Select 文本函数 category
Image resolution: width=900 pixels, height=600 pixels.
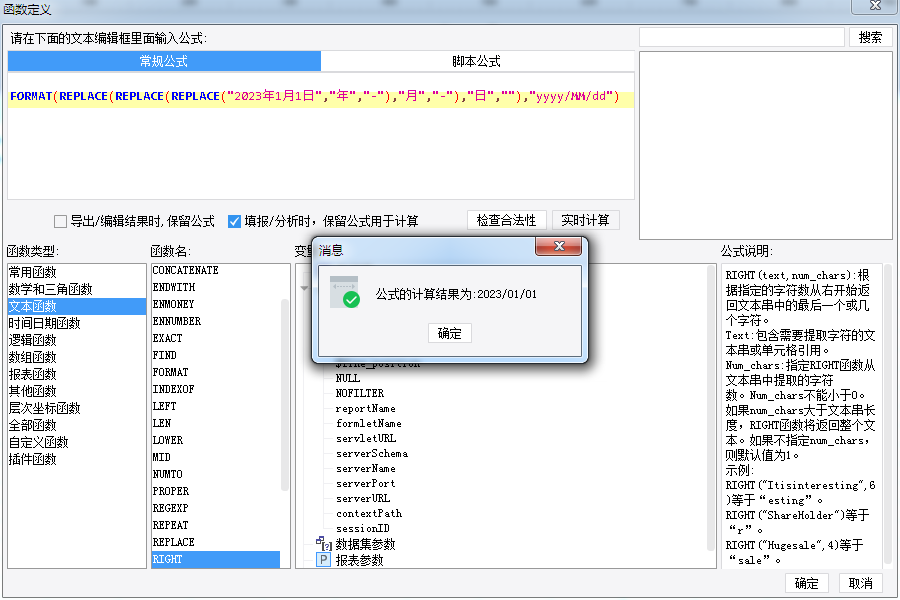[x=77, y=306]
